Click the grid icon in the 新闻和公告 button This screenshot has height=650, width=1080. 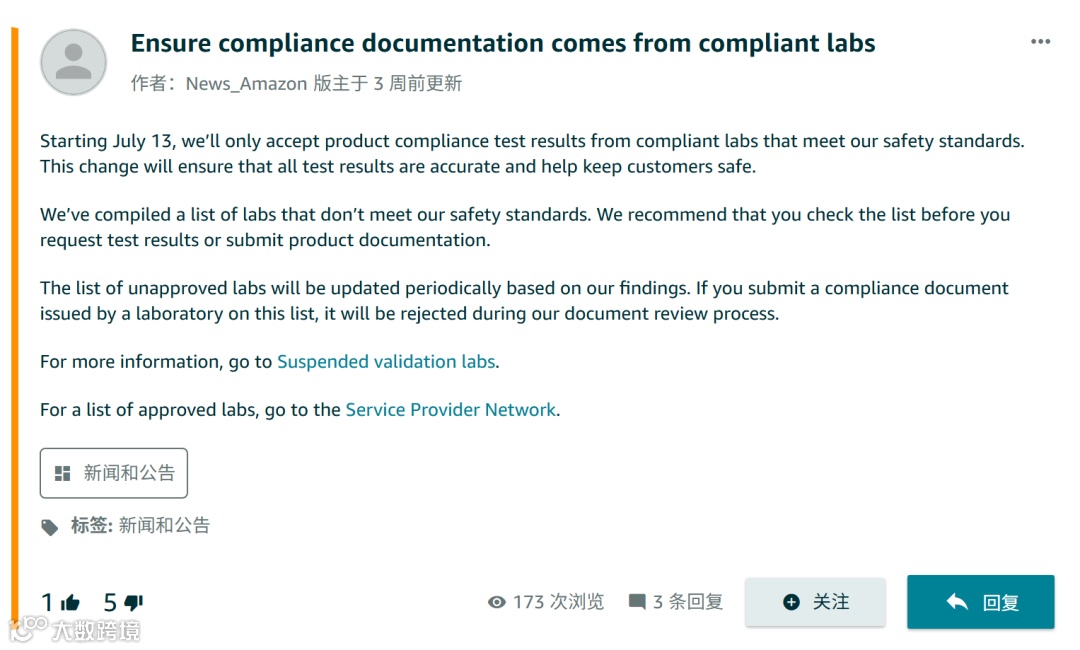(63, 473)
